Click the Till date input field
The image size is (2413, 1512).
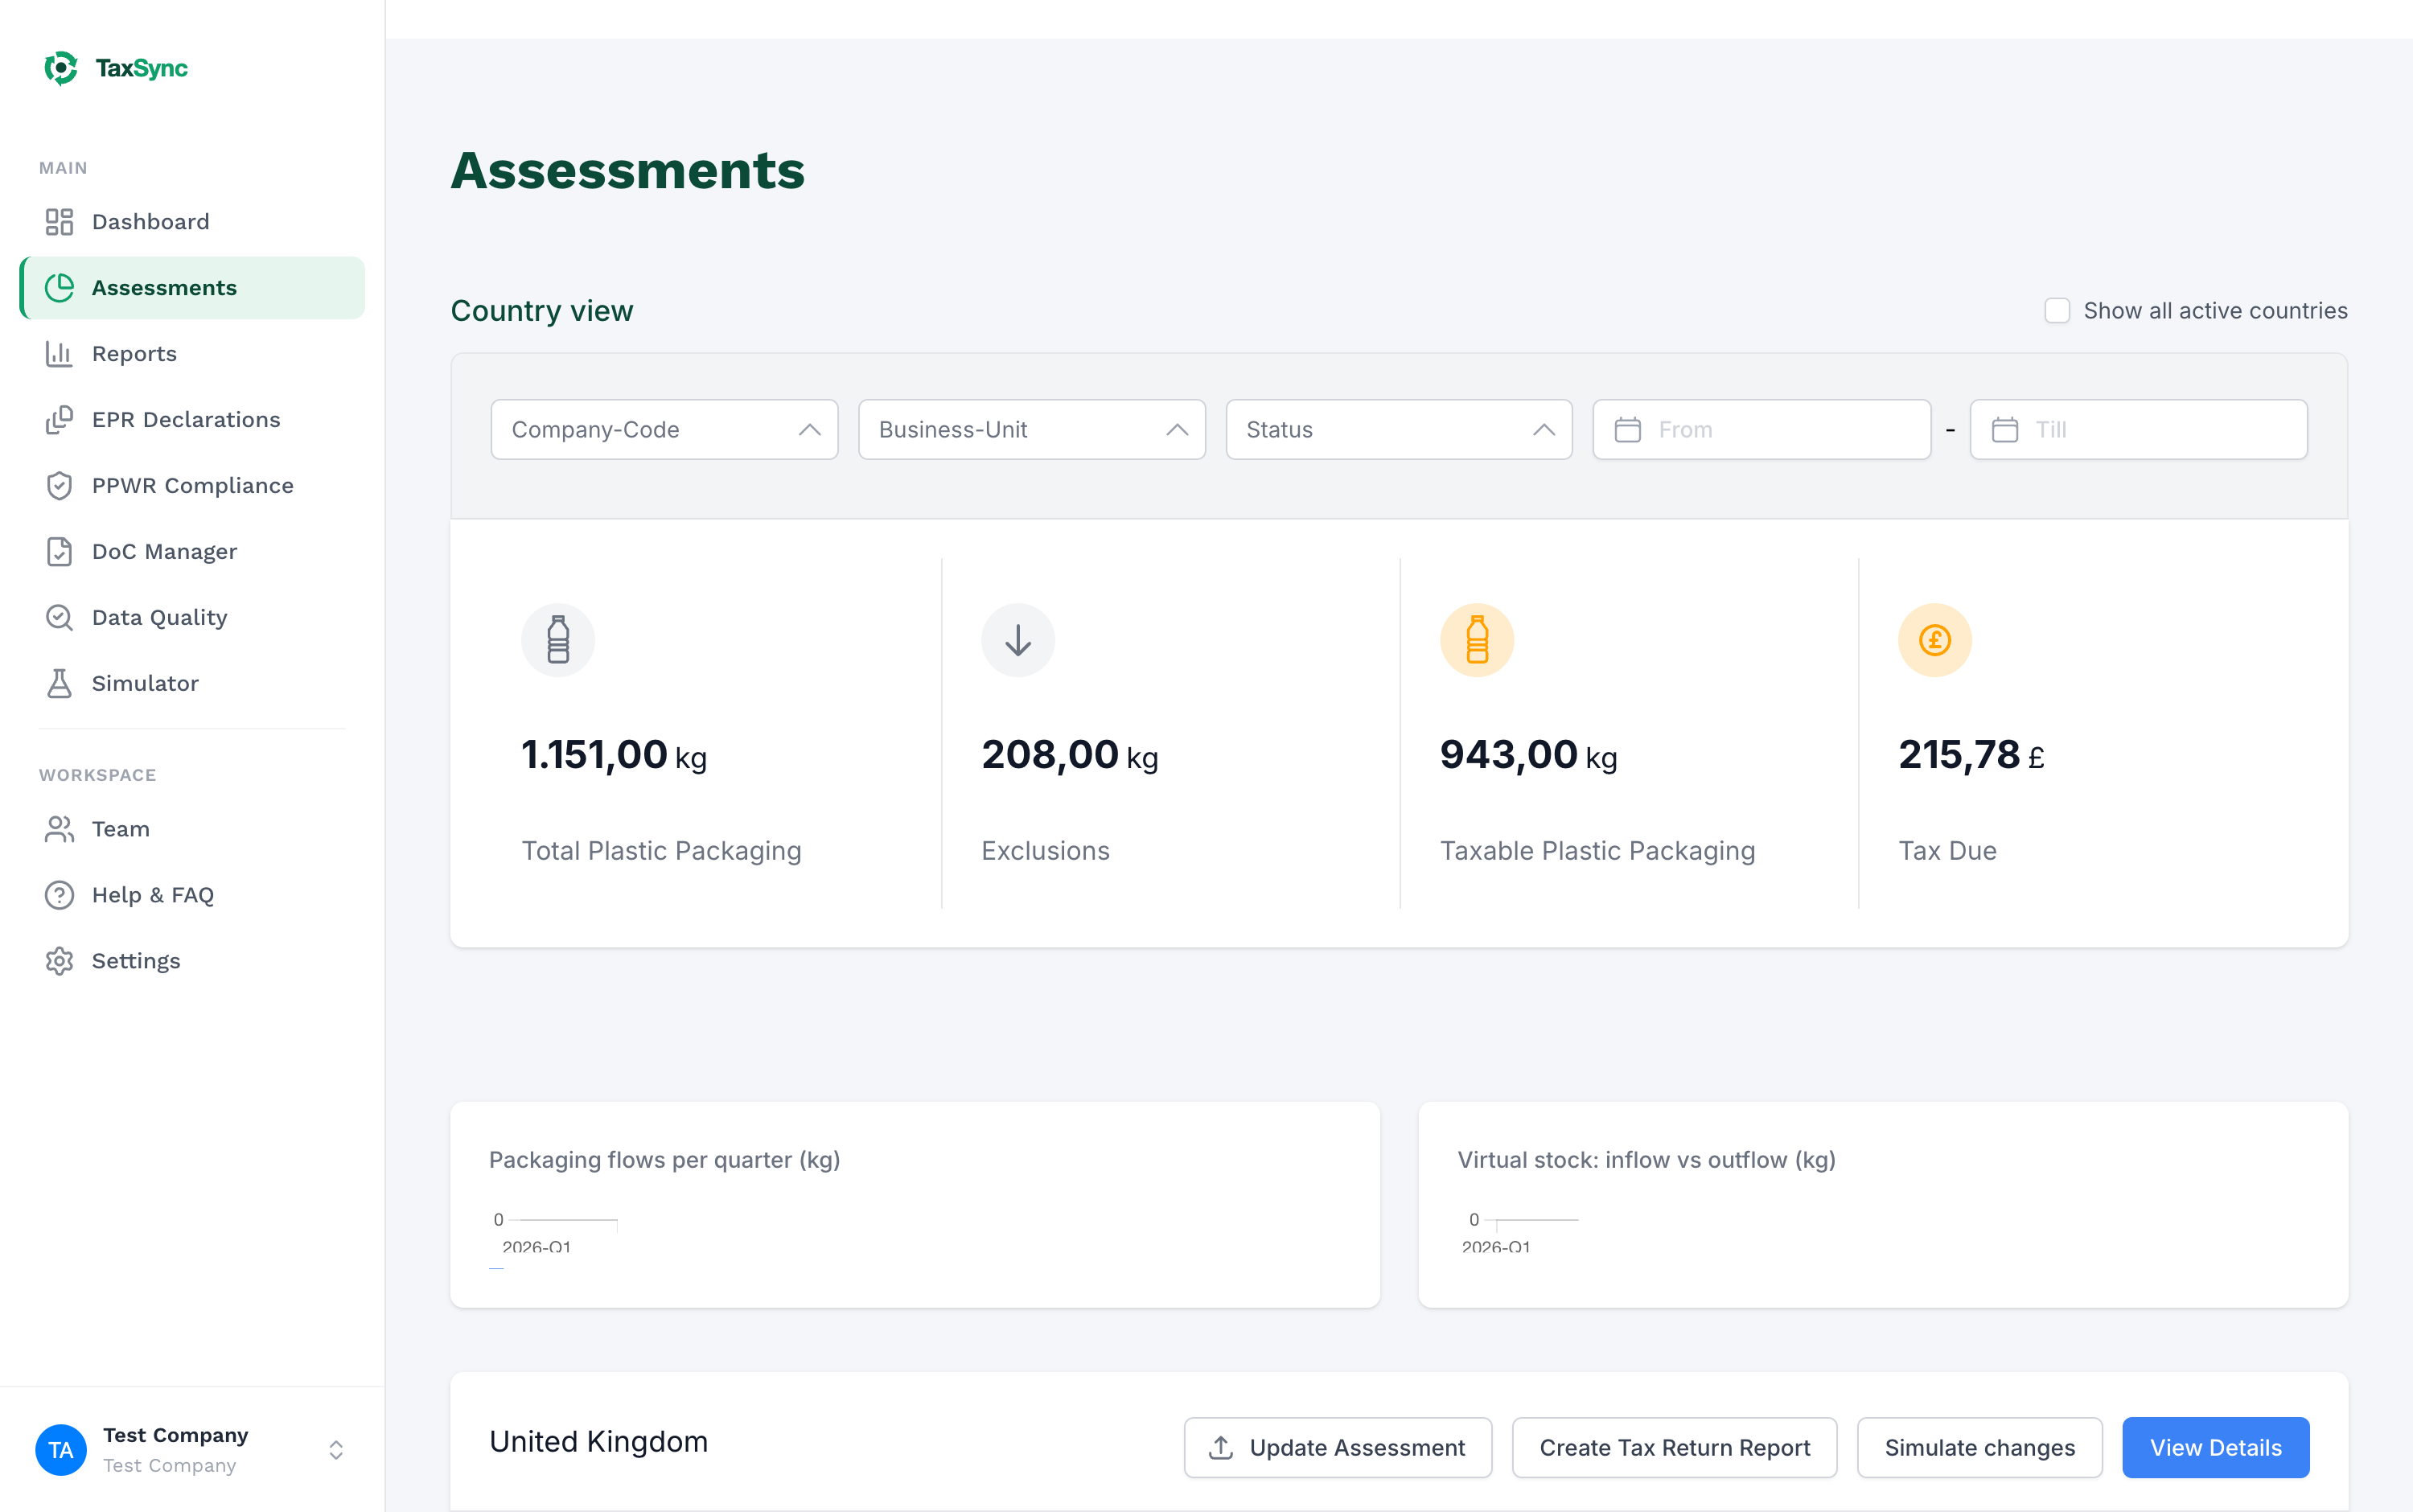point(2139,430)
